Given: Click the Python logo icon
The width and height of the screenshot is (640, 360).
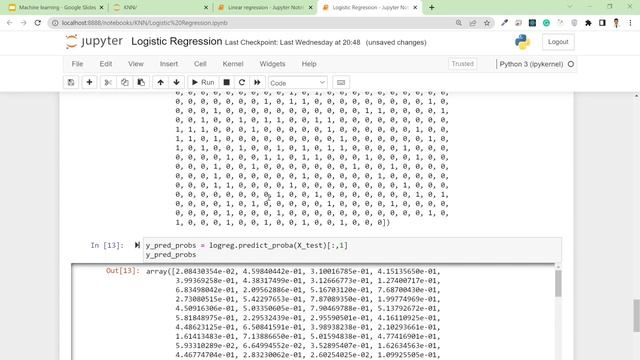Looking at the screenshot, I should (x=522, y=42).
